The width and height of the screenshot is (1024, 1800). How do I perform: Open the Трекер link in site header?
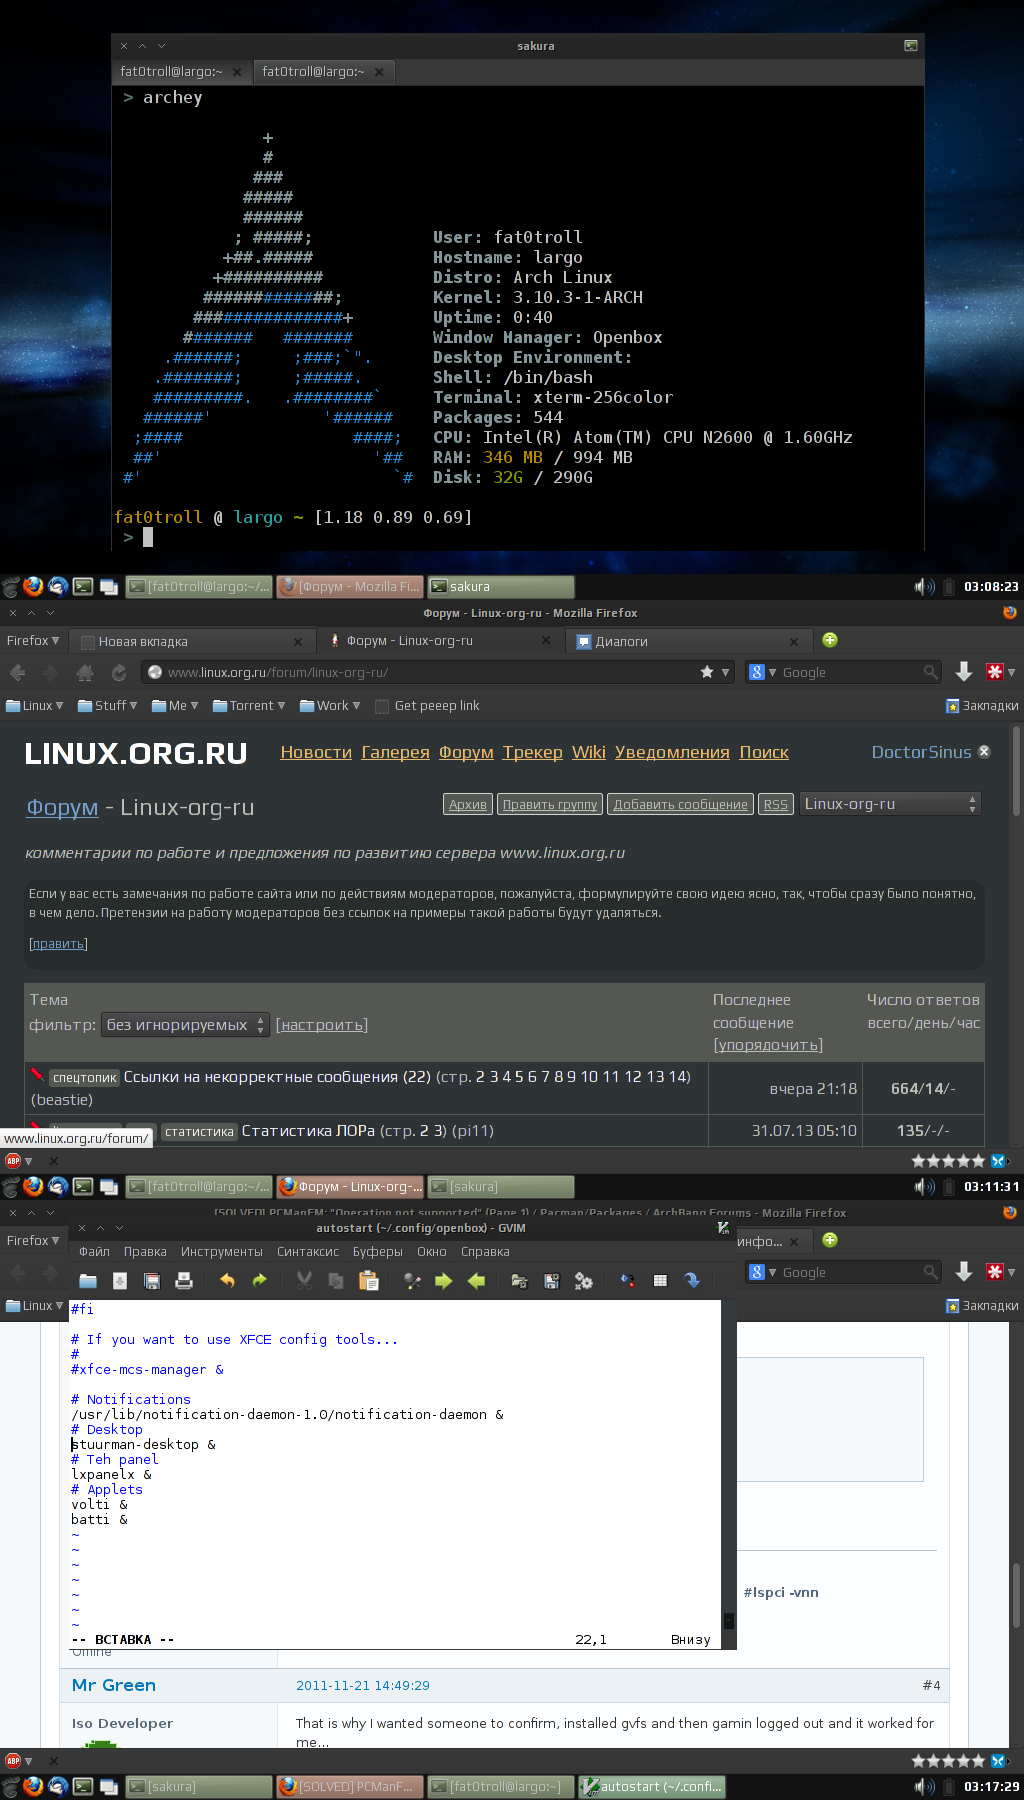pos(532,752)
